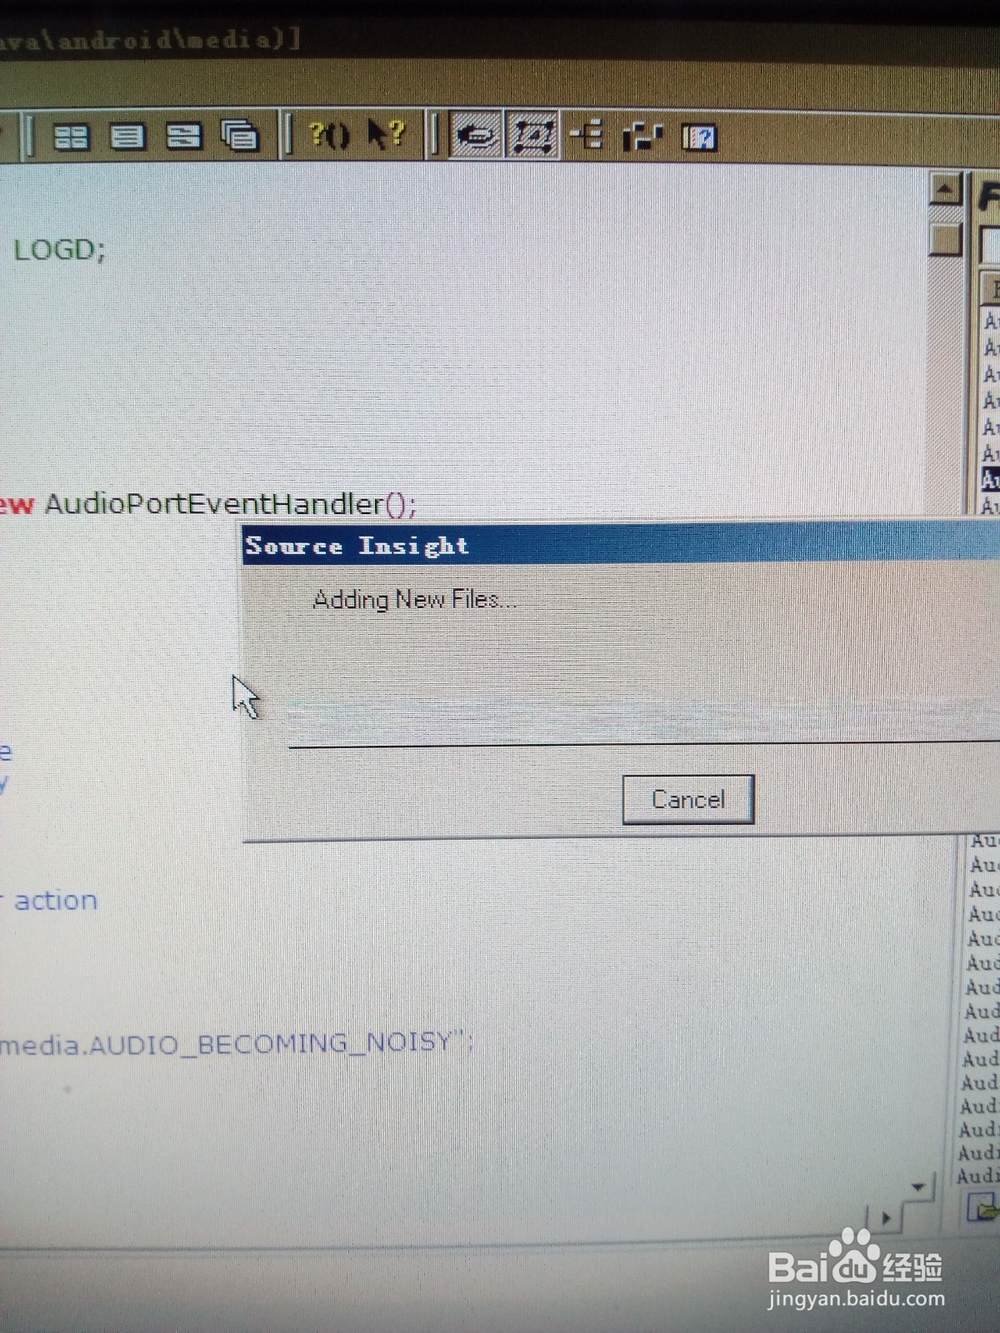Click the ?() toolbar icon
The image size is (1000, 1333).
pos(328,134)
